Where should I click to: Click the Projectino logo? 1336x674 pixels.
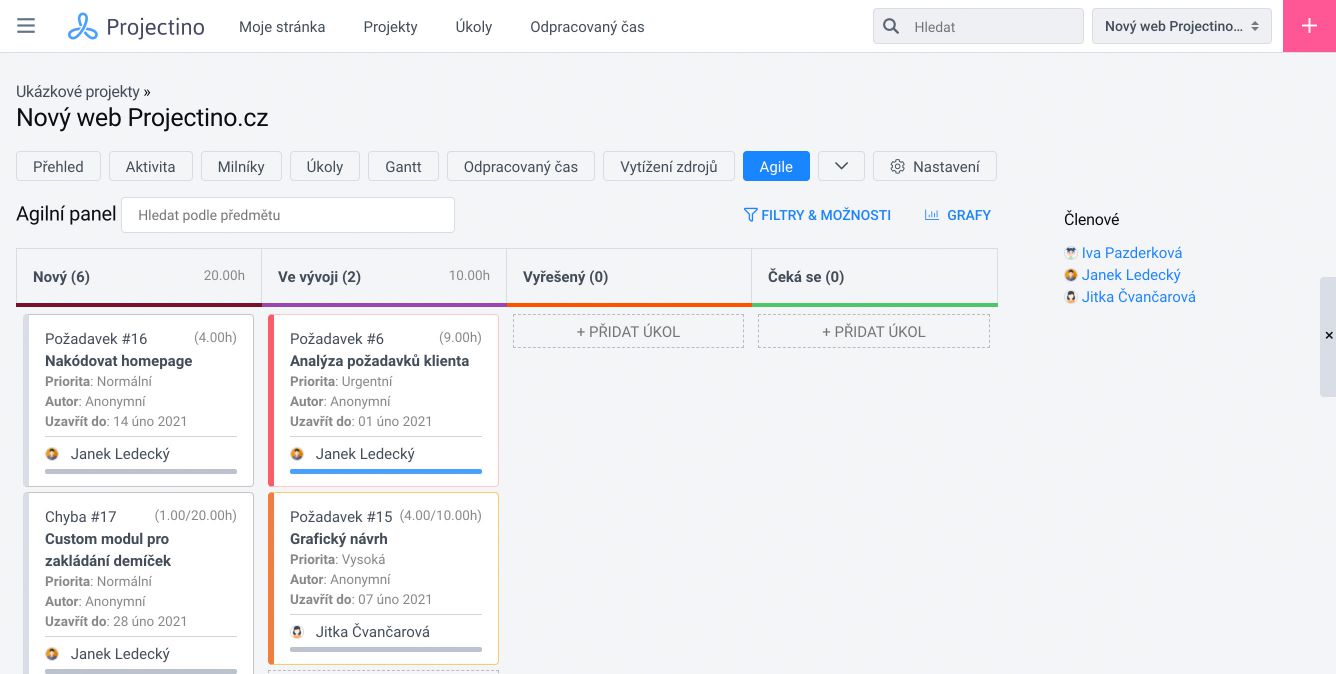point(136,27)
